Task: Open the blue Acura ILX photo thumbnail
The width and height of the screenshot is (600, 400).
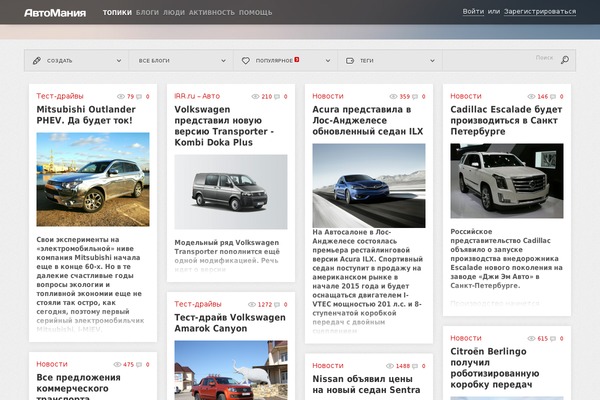Action: click(x=369, y=186)
